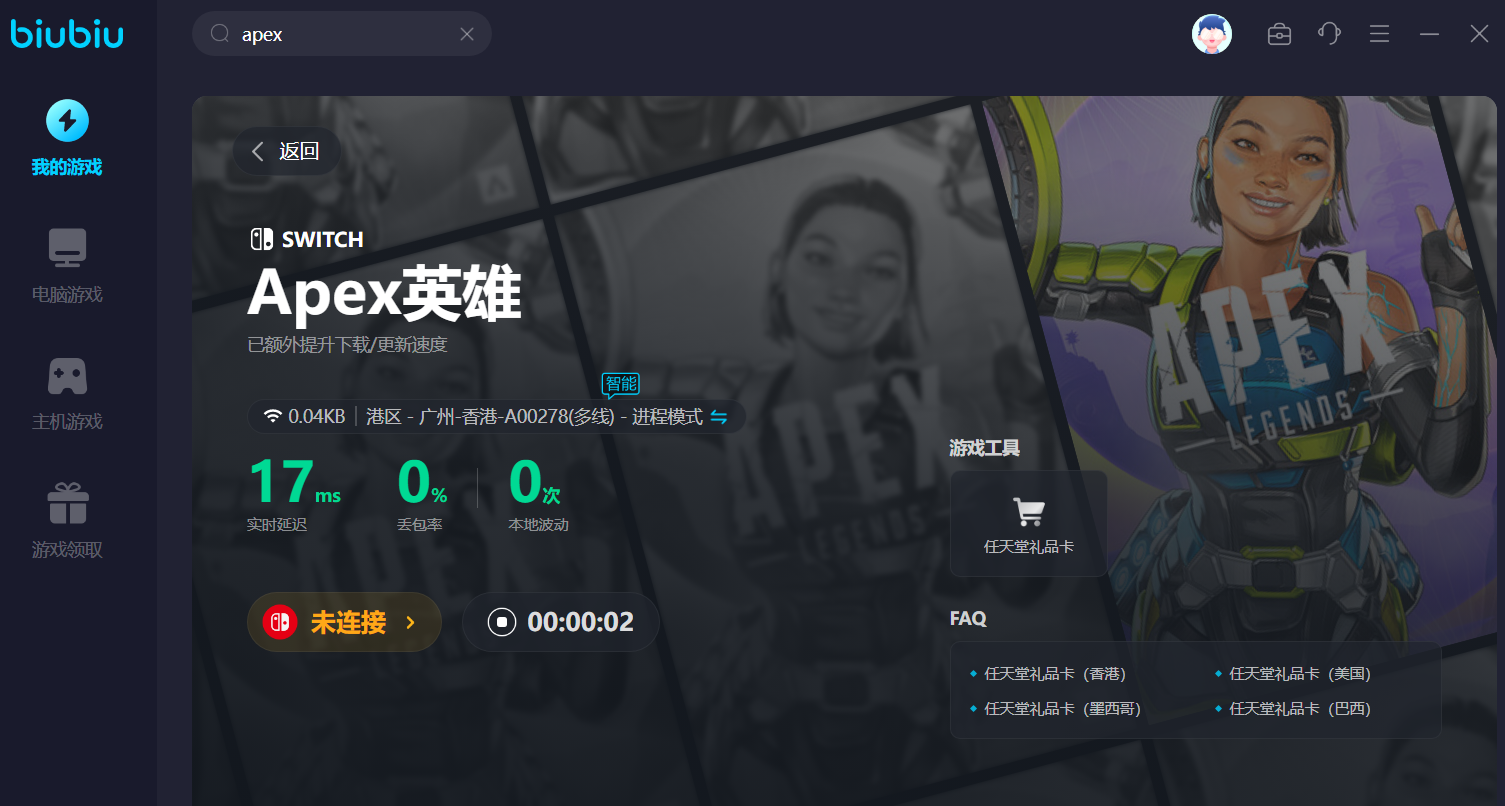
Task: Select the 游戏领取 label
Action: (x=67, y=550)
